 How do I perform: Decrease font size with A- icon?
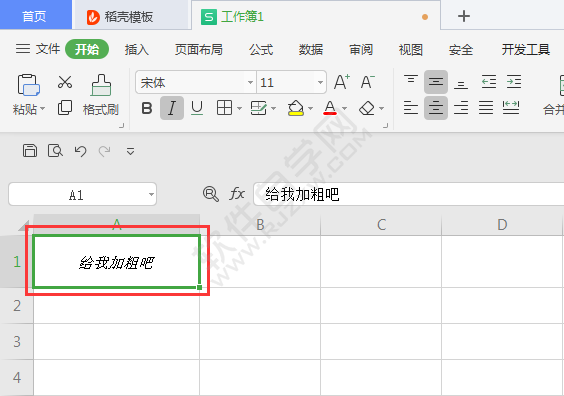pos(368,82)
